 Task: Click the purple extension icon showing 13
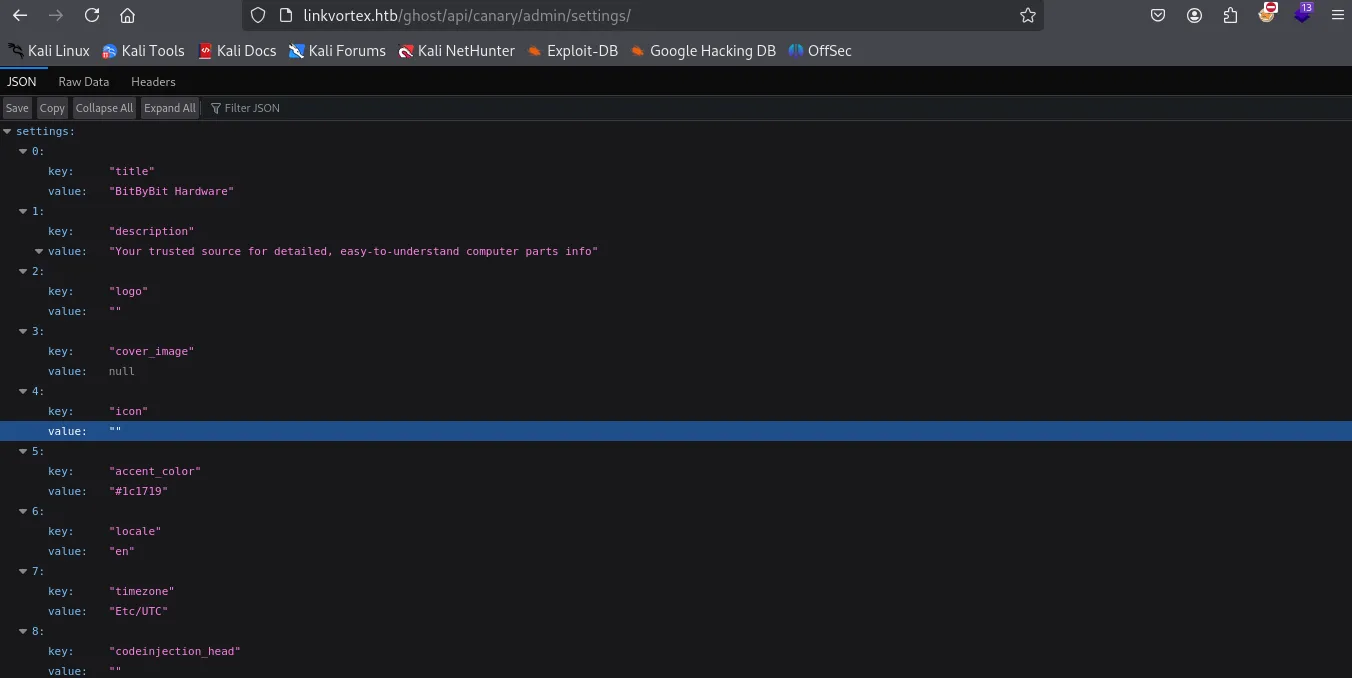click(x=1302, y=13)
